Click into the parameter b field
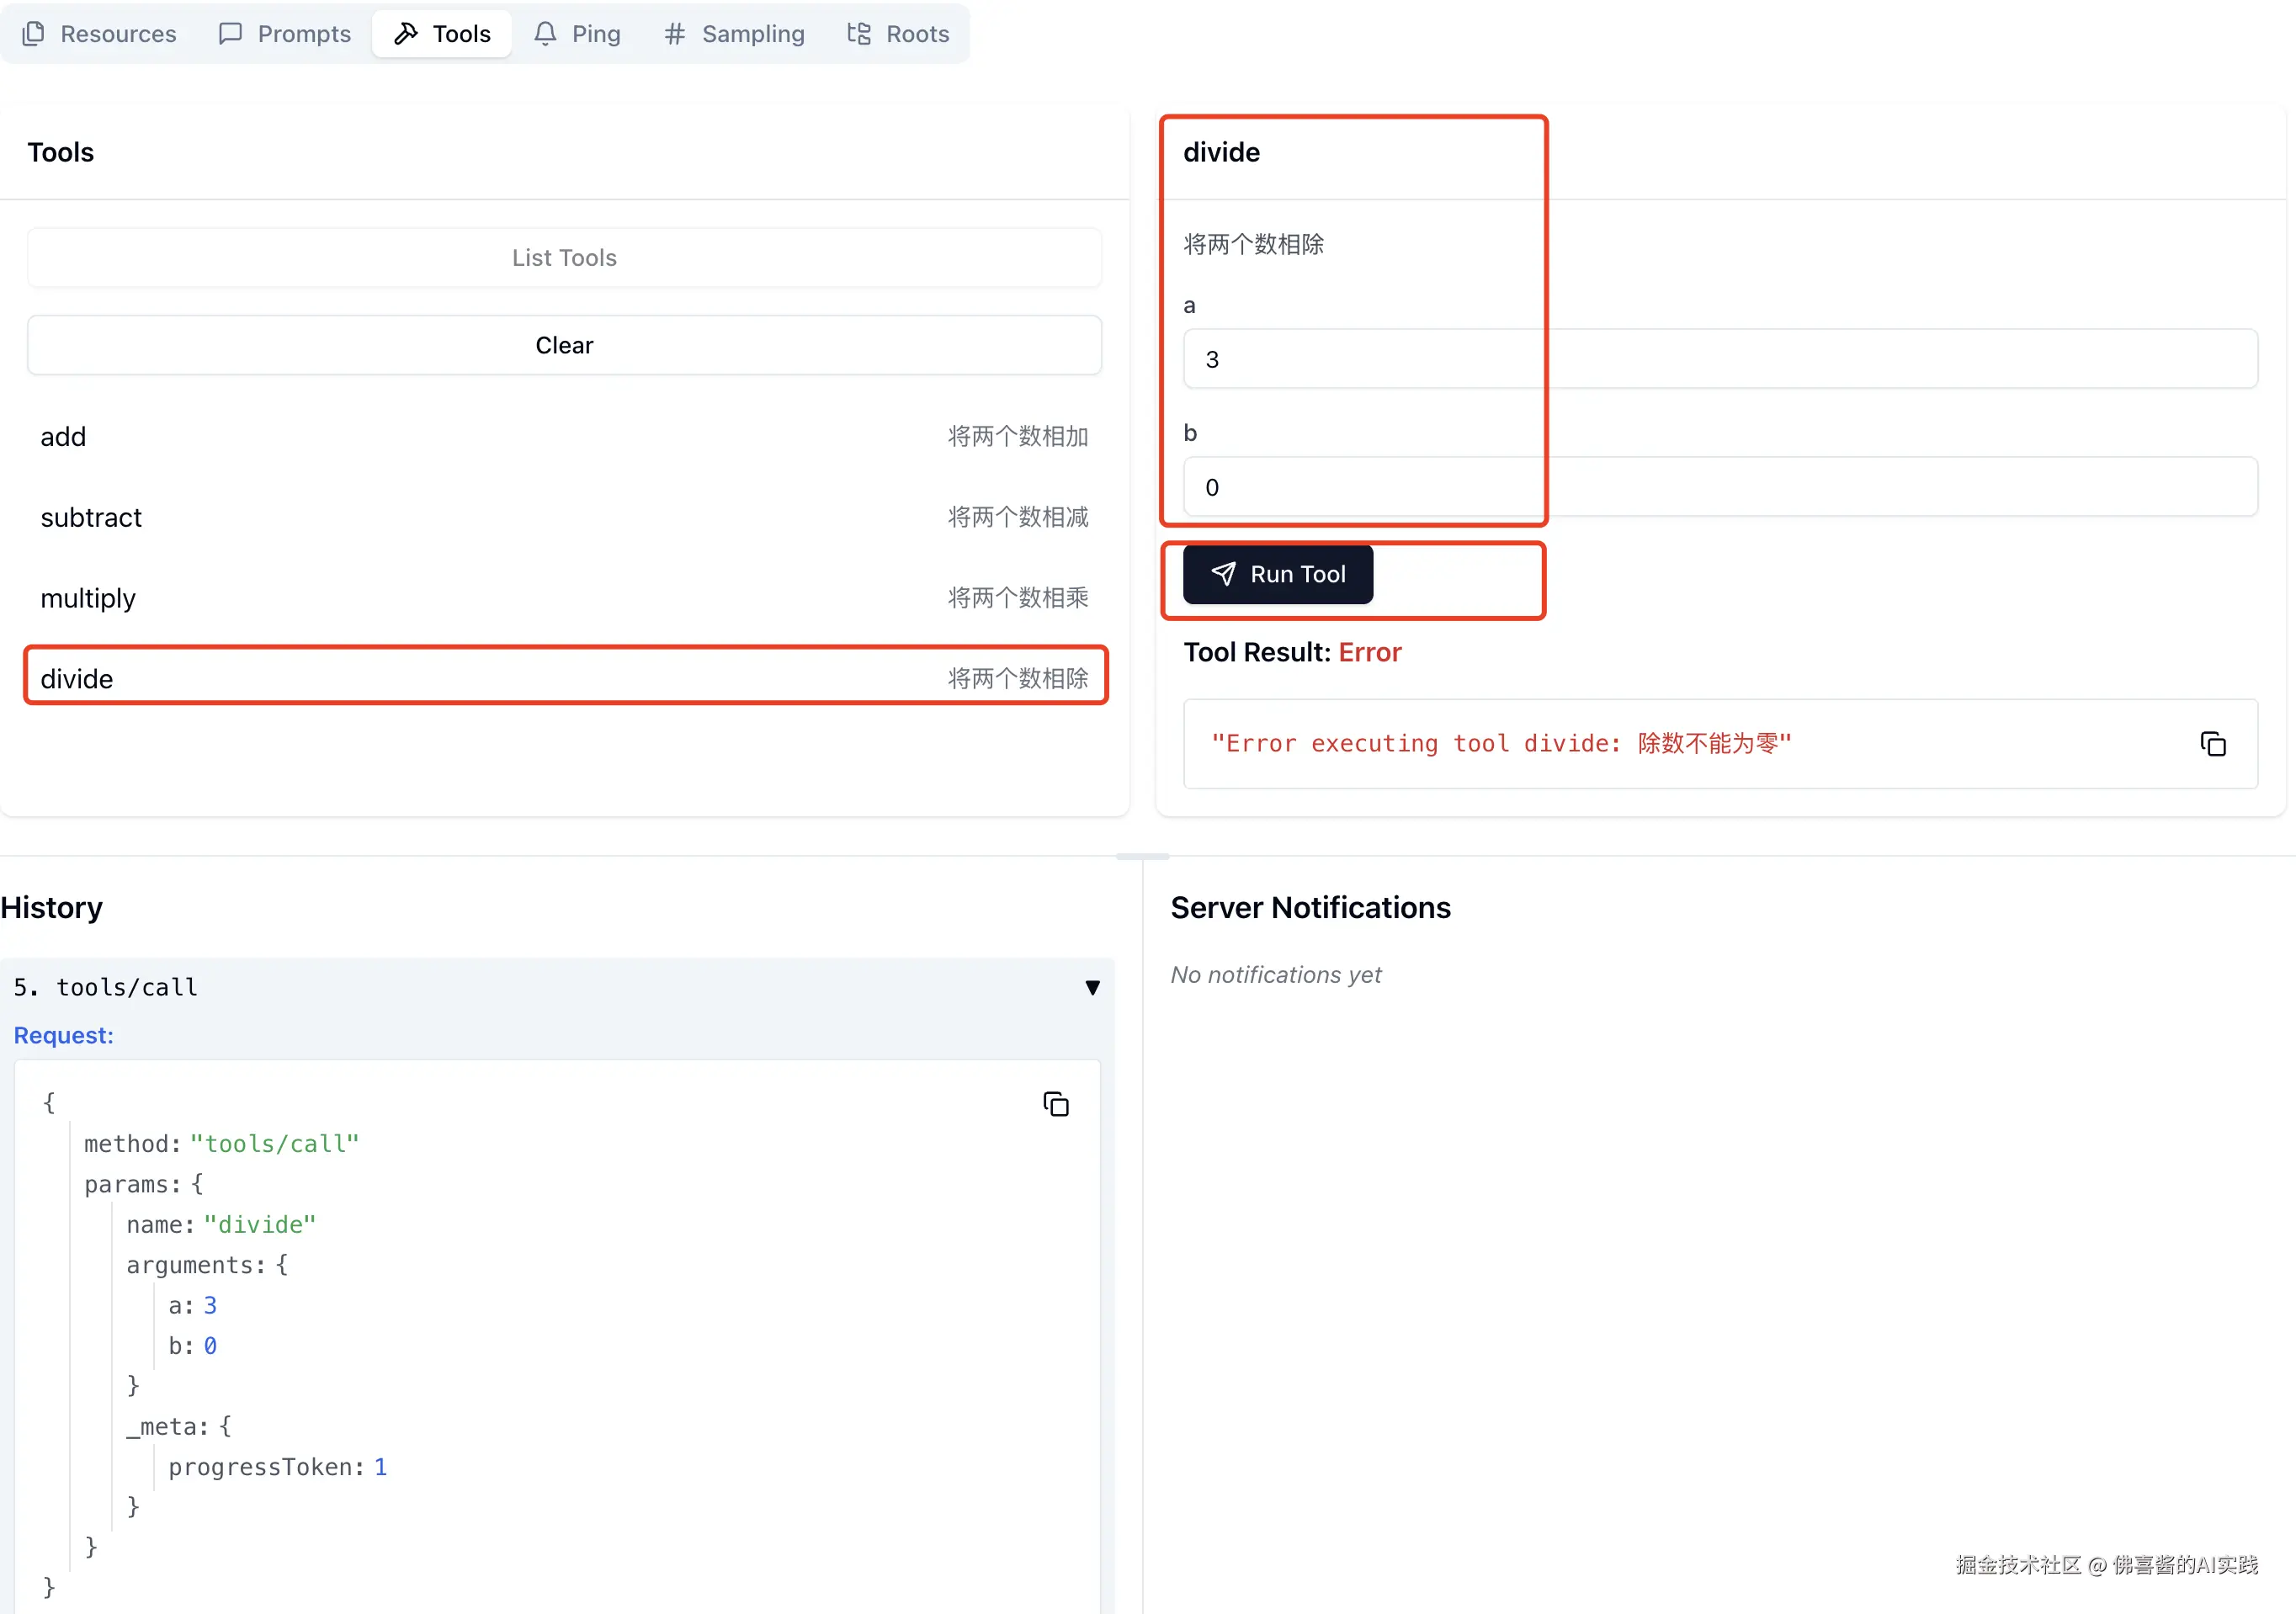Image resolution: width=2296 pixels, height=1614 pixels. click(x=1720, y=488)
